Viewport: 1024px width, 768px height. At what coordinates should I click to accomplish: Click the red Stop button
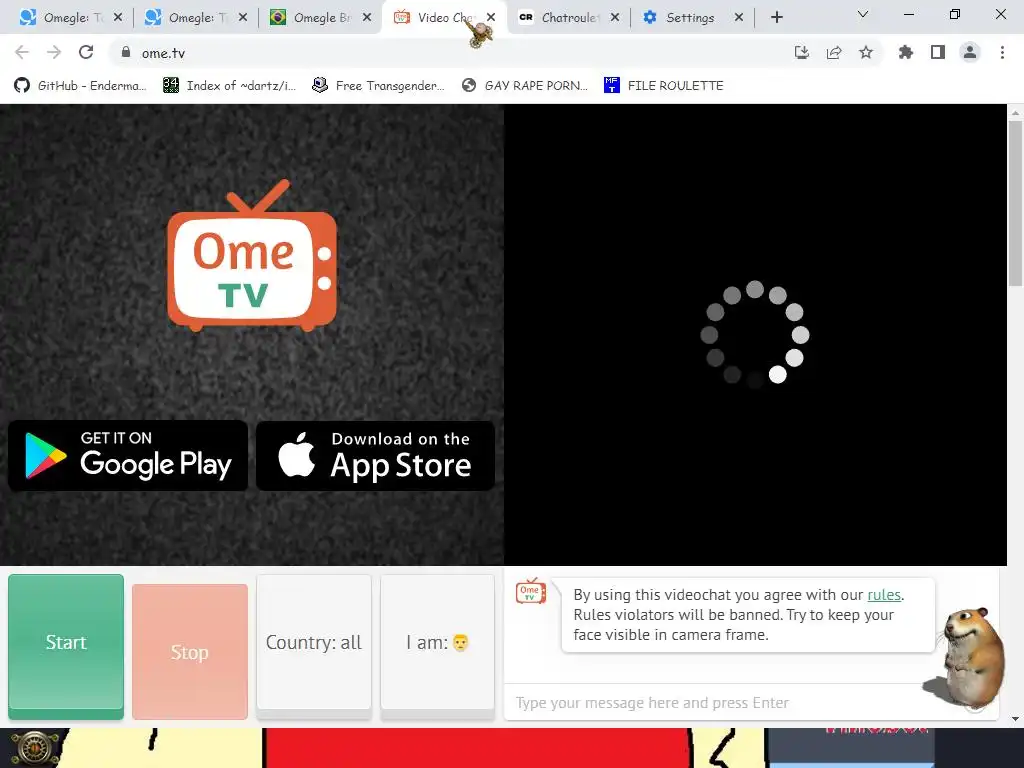(x=190, y=652)
